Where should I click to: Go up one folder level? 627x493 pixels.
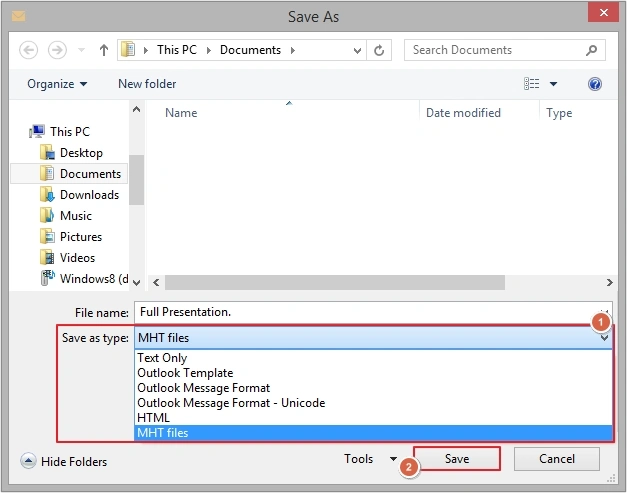point(104,50)
